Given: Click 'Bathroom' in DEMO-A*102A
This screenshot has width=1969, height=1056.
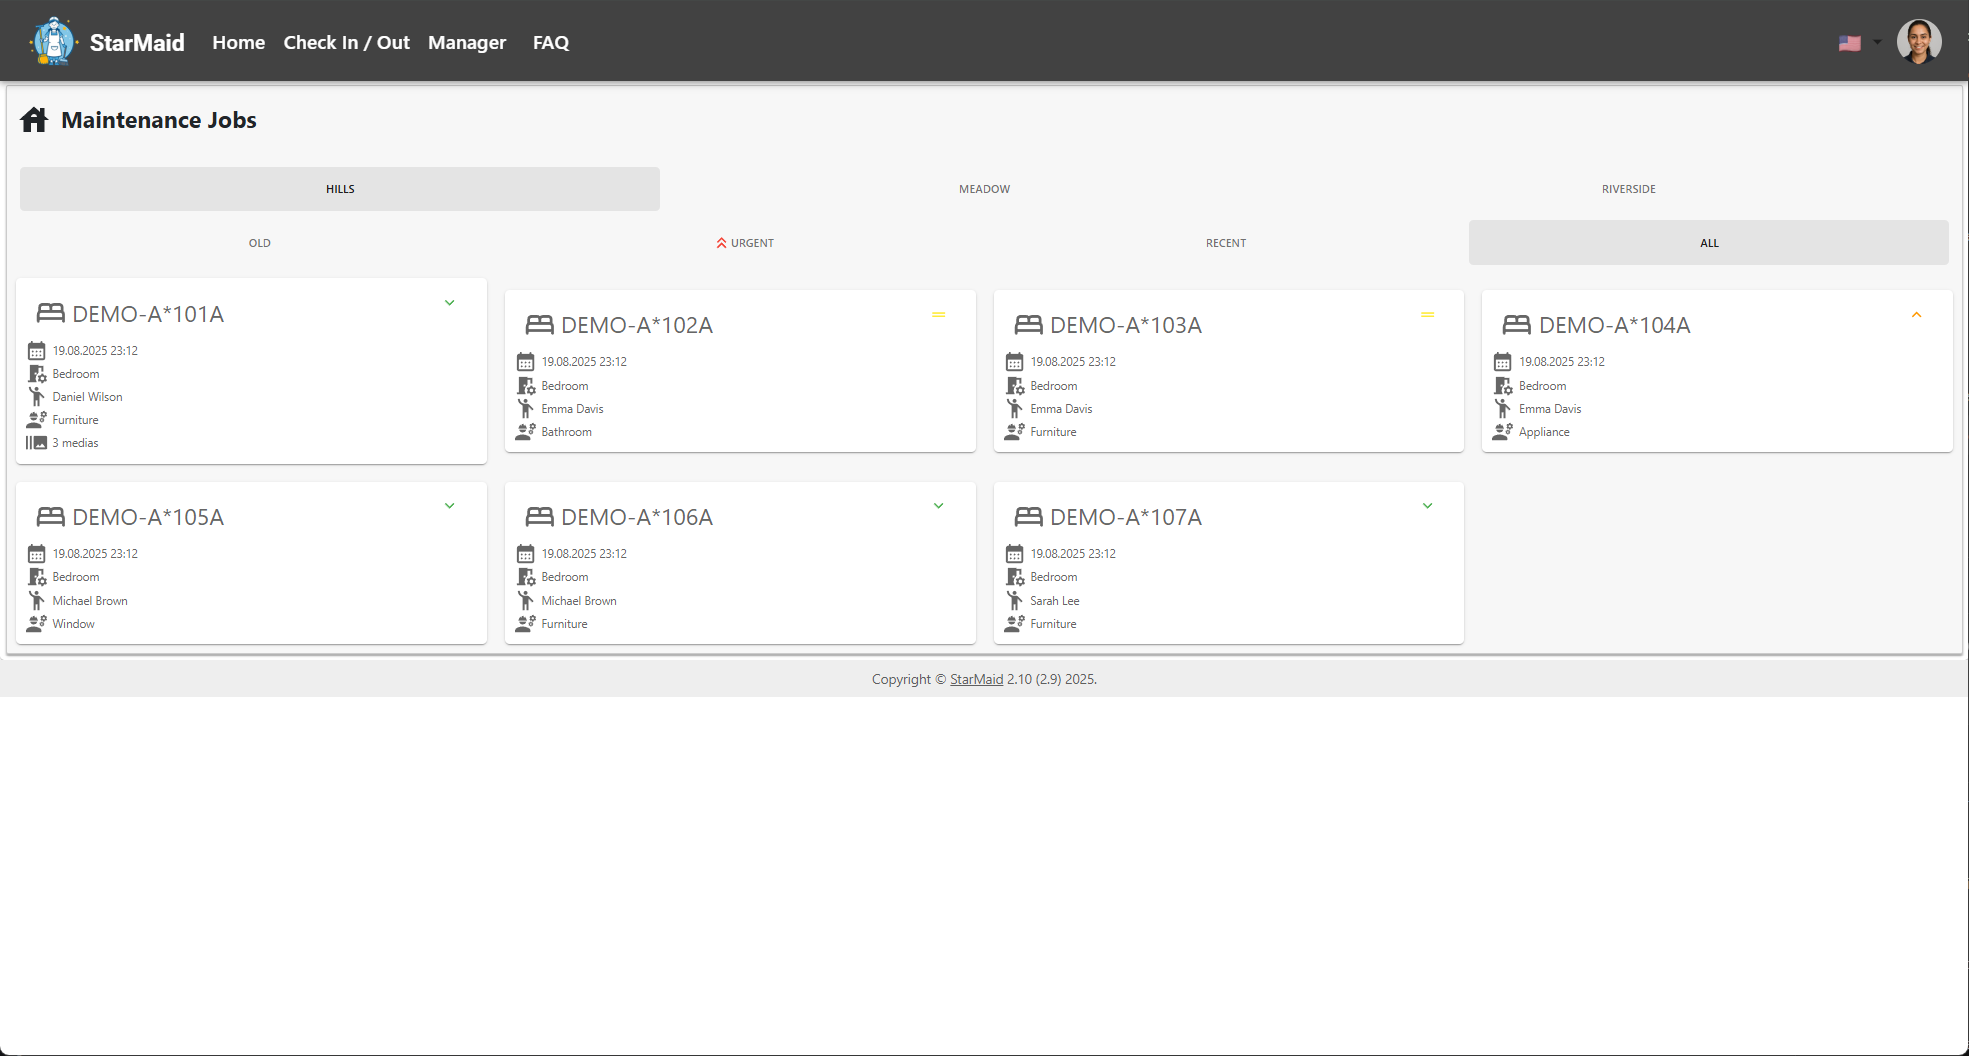Looking at the screenshot, I should [566, 432].
